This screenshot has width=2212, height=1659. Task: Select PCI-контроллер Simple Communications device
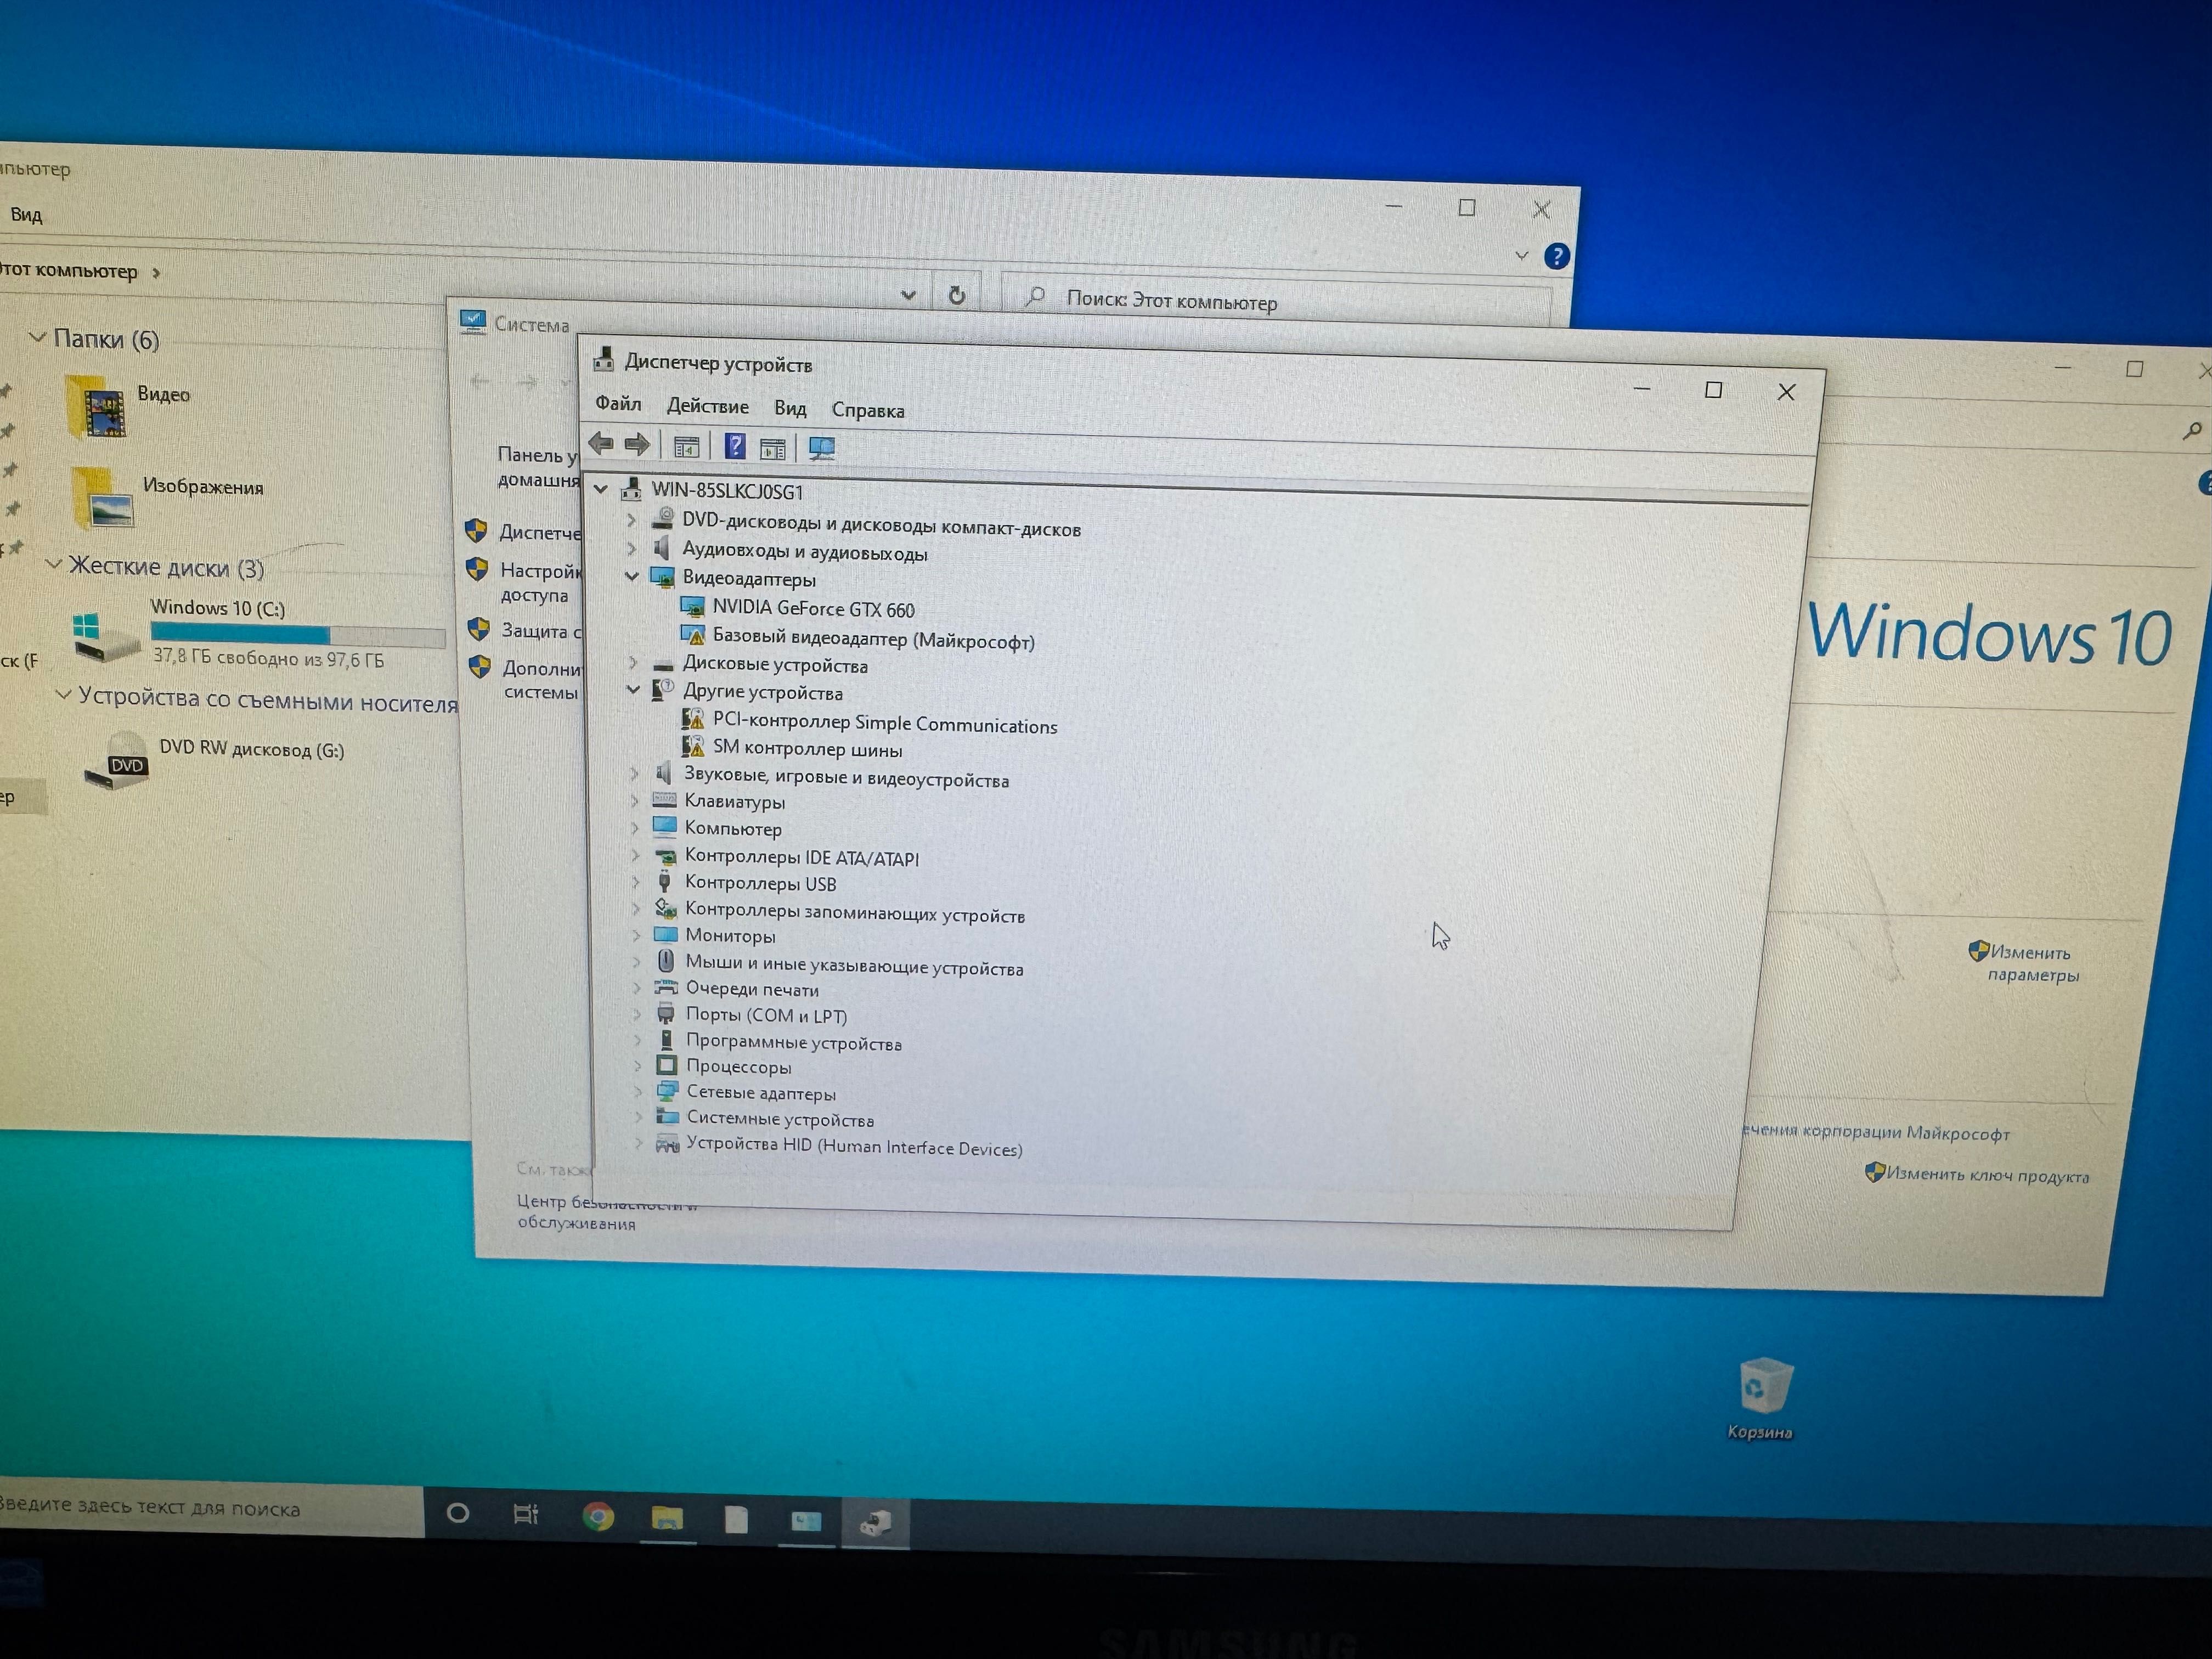click(x=884, y=724)
